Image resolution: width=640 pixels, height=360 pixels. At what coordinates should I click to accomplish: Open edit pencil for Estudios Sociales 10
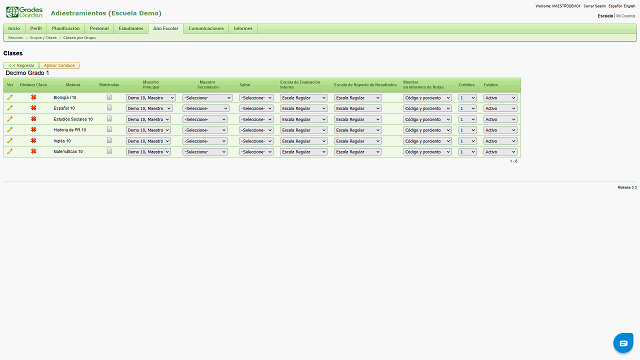click(x=10, y=119)
